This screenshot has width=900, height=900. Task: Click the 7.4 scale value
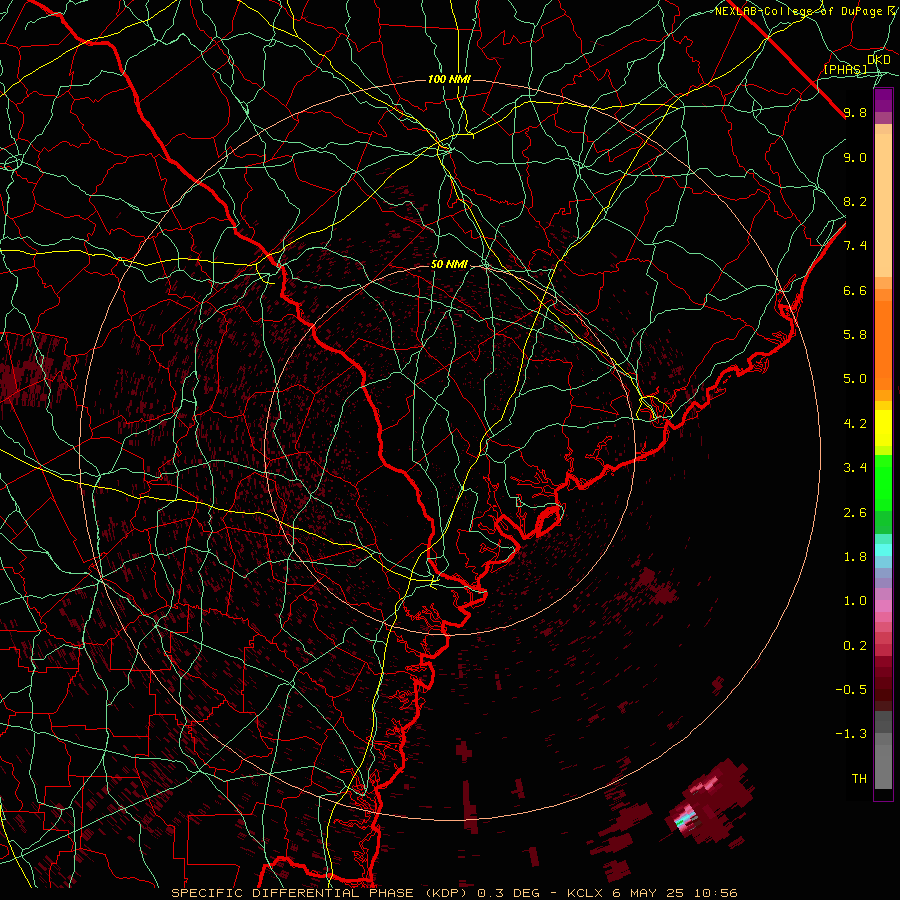pyautogui.click(x=855, y=246)
